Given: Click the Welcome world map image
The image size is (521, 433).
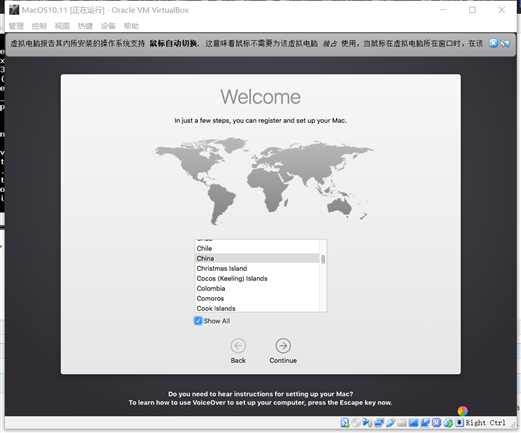Looking at the screenshot, I should 264,181.
